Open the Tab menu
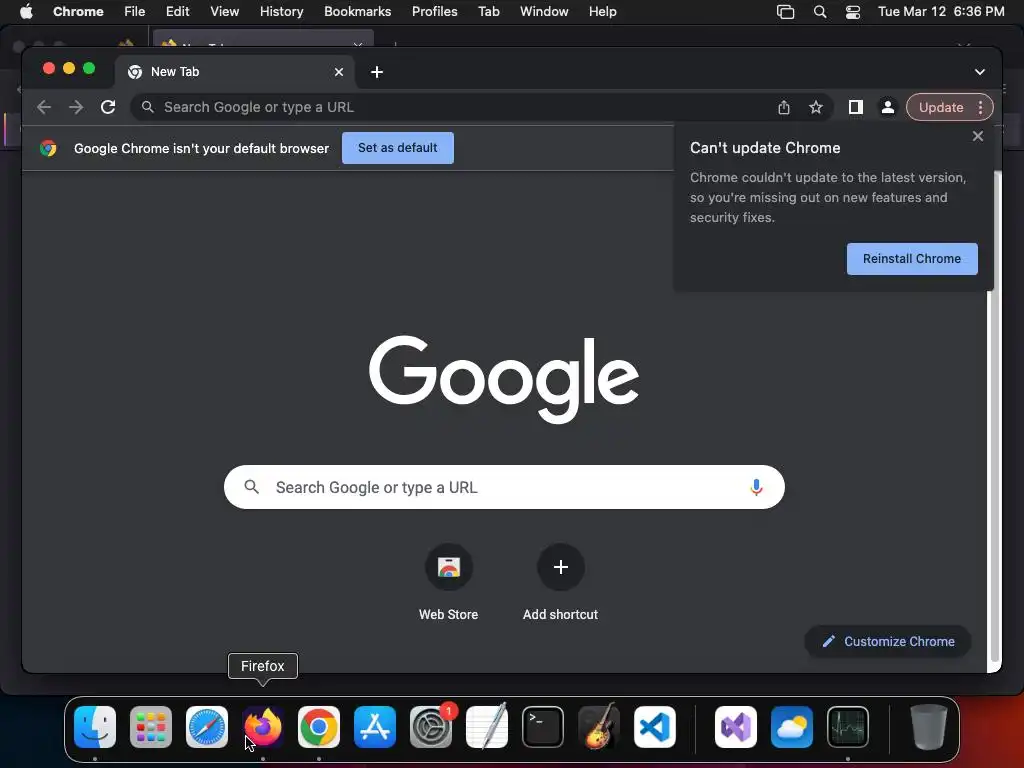Viewport: 1024px width, 768px height. click(x=488, y=11)
